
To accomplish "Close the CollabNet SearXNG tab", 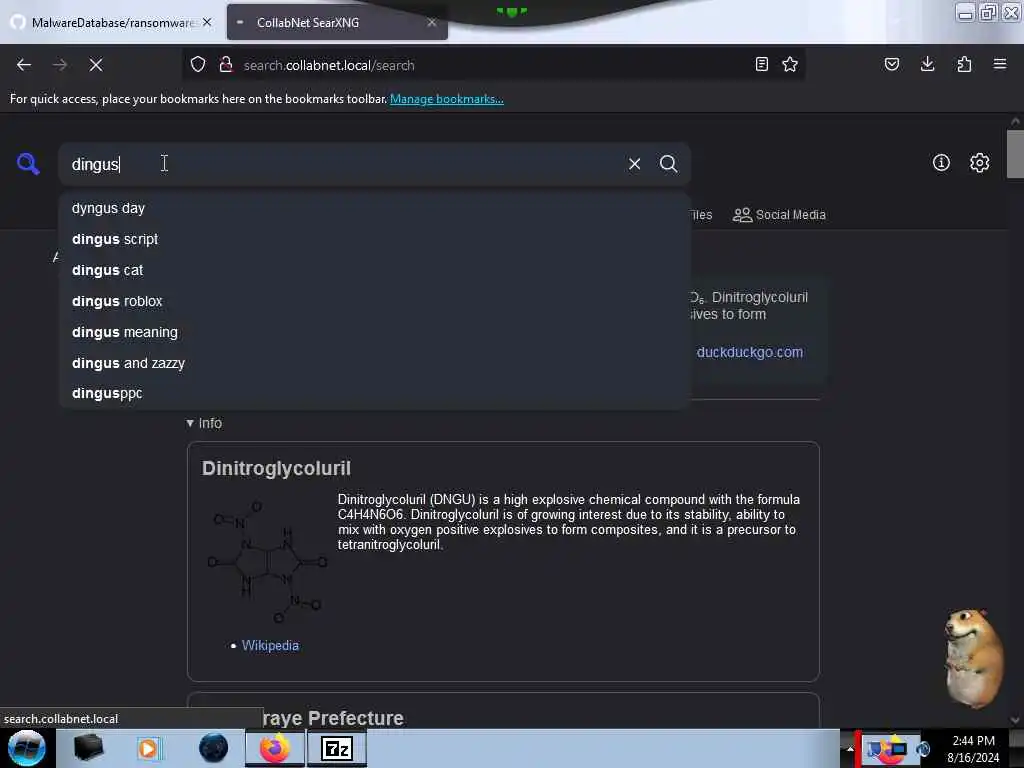I will (x=432, y=22).
